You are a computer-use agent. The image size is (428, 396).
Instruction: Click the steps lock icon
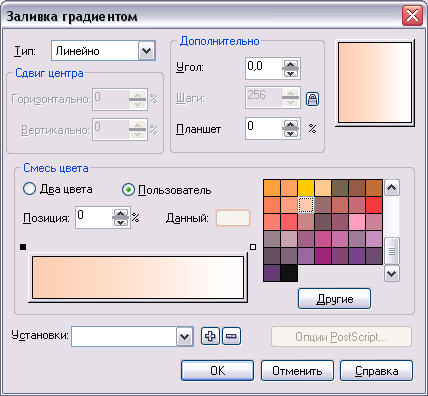pos(312,99)
